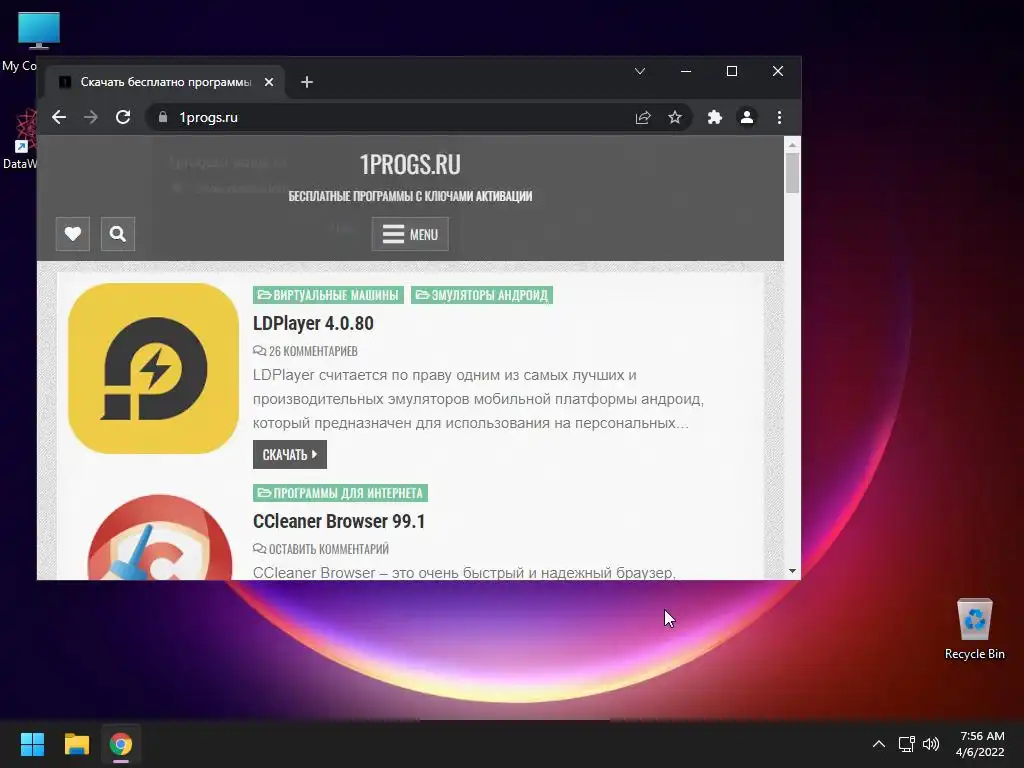Screen dimensions: 1024x768
Task: Minimize the Chrome window
Action: coord(686,71)
